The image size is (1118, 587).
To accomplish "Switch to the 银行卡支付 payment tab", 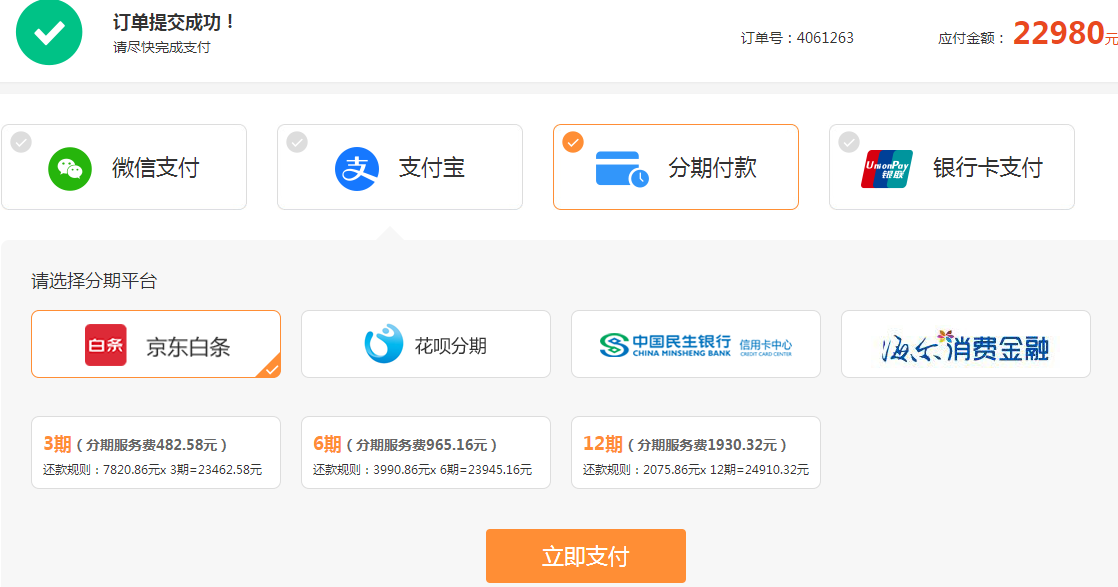I will [x=951, y=167].
